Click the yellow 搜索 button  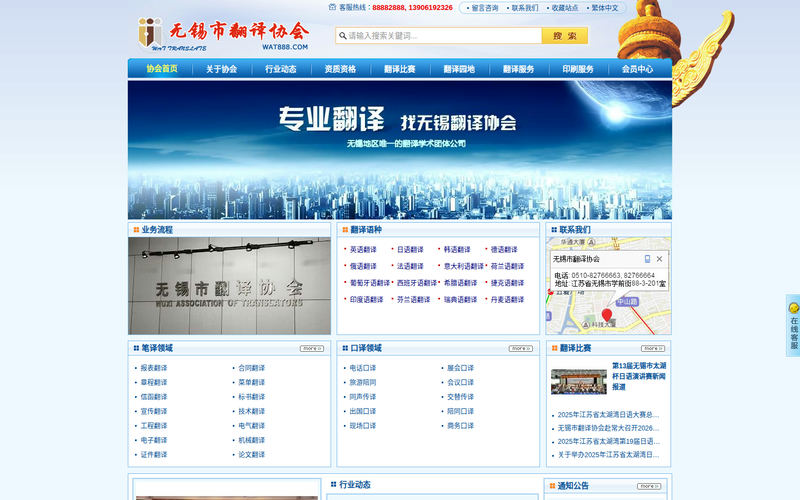[565, 36]
